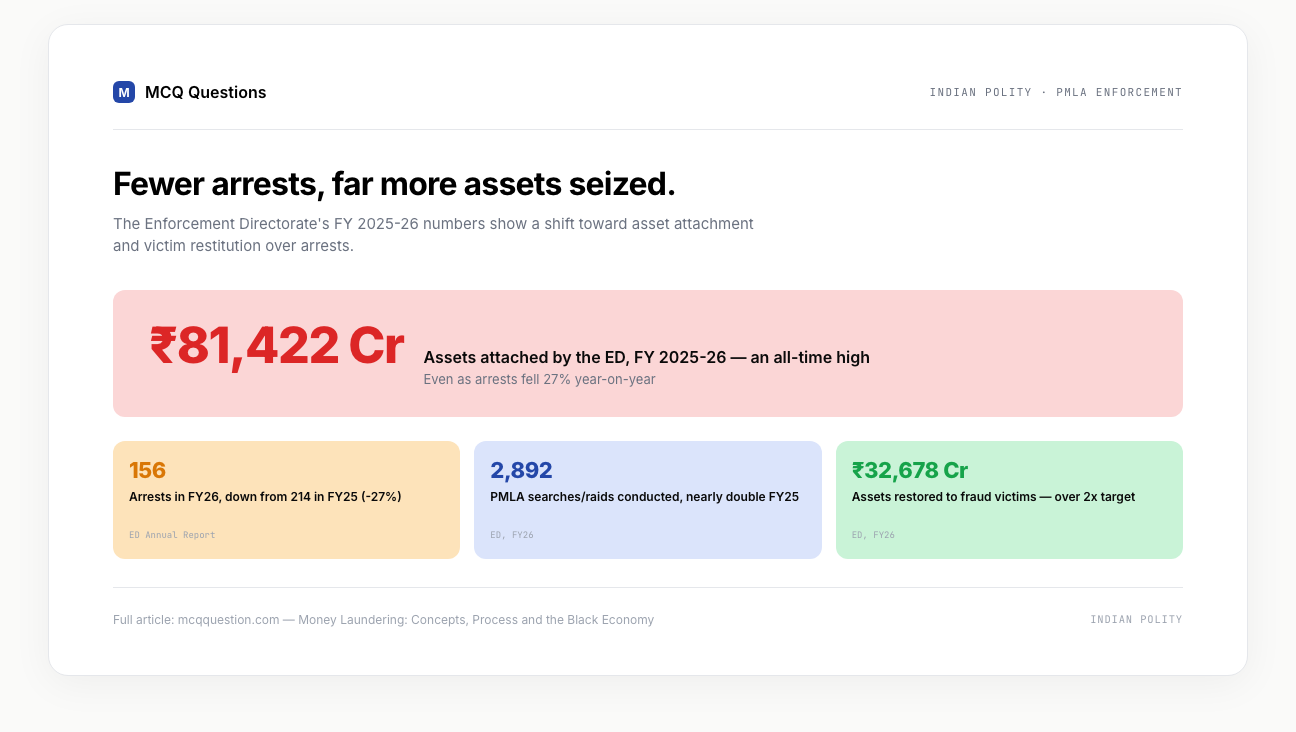Click 'Even as arrests fell 27%' note
1296x732 pixels.
click(x=540, y=379)
